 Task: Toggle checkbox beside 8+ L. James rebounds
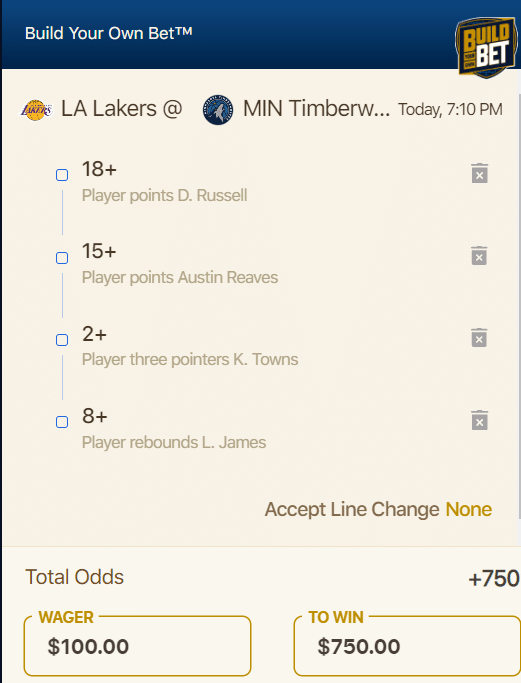point(62,422)
